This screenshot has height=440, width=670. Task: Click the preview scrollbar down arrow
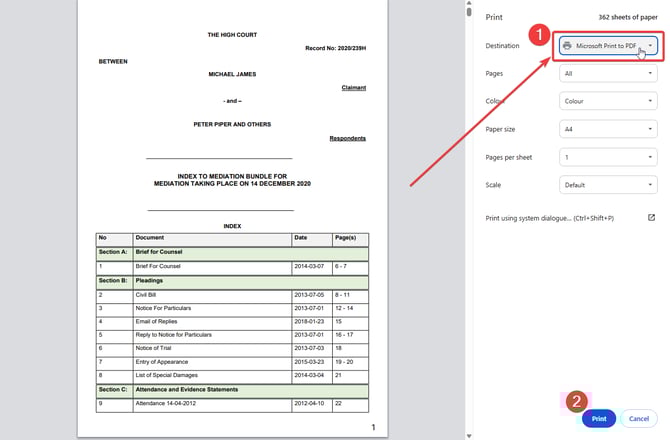click(x=470, y=434)
